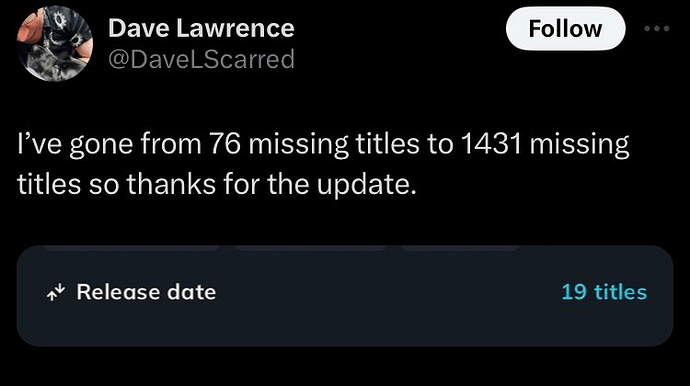
Task: Click the word thanks in the tweet
Action: click(x=172, y=184)
